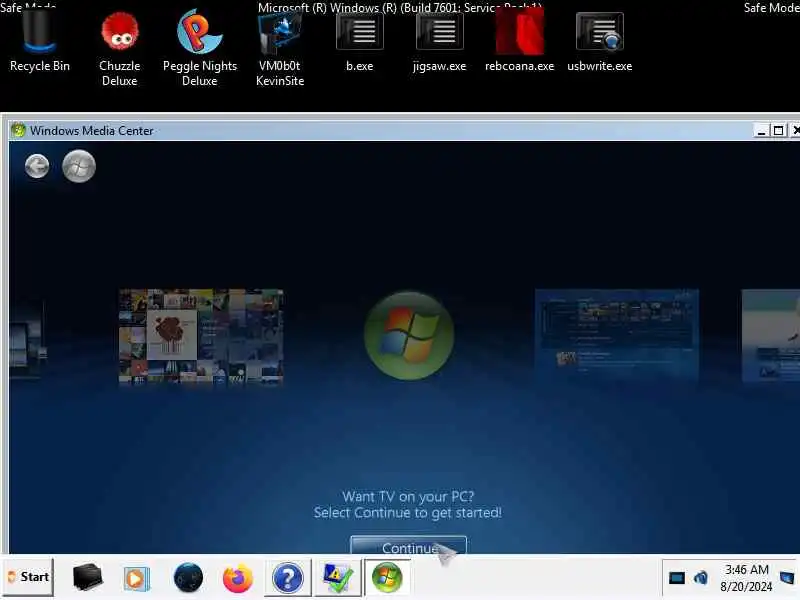Click Continue to set up TV
Viewport: 800px width, 600px height.
[408, 545]
